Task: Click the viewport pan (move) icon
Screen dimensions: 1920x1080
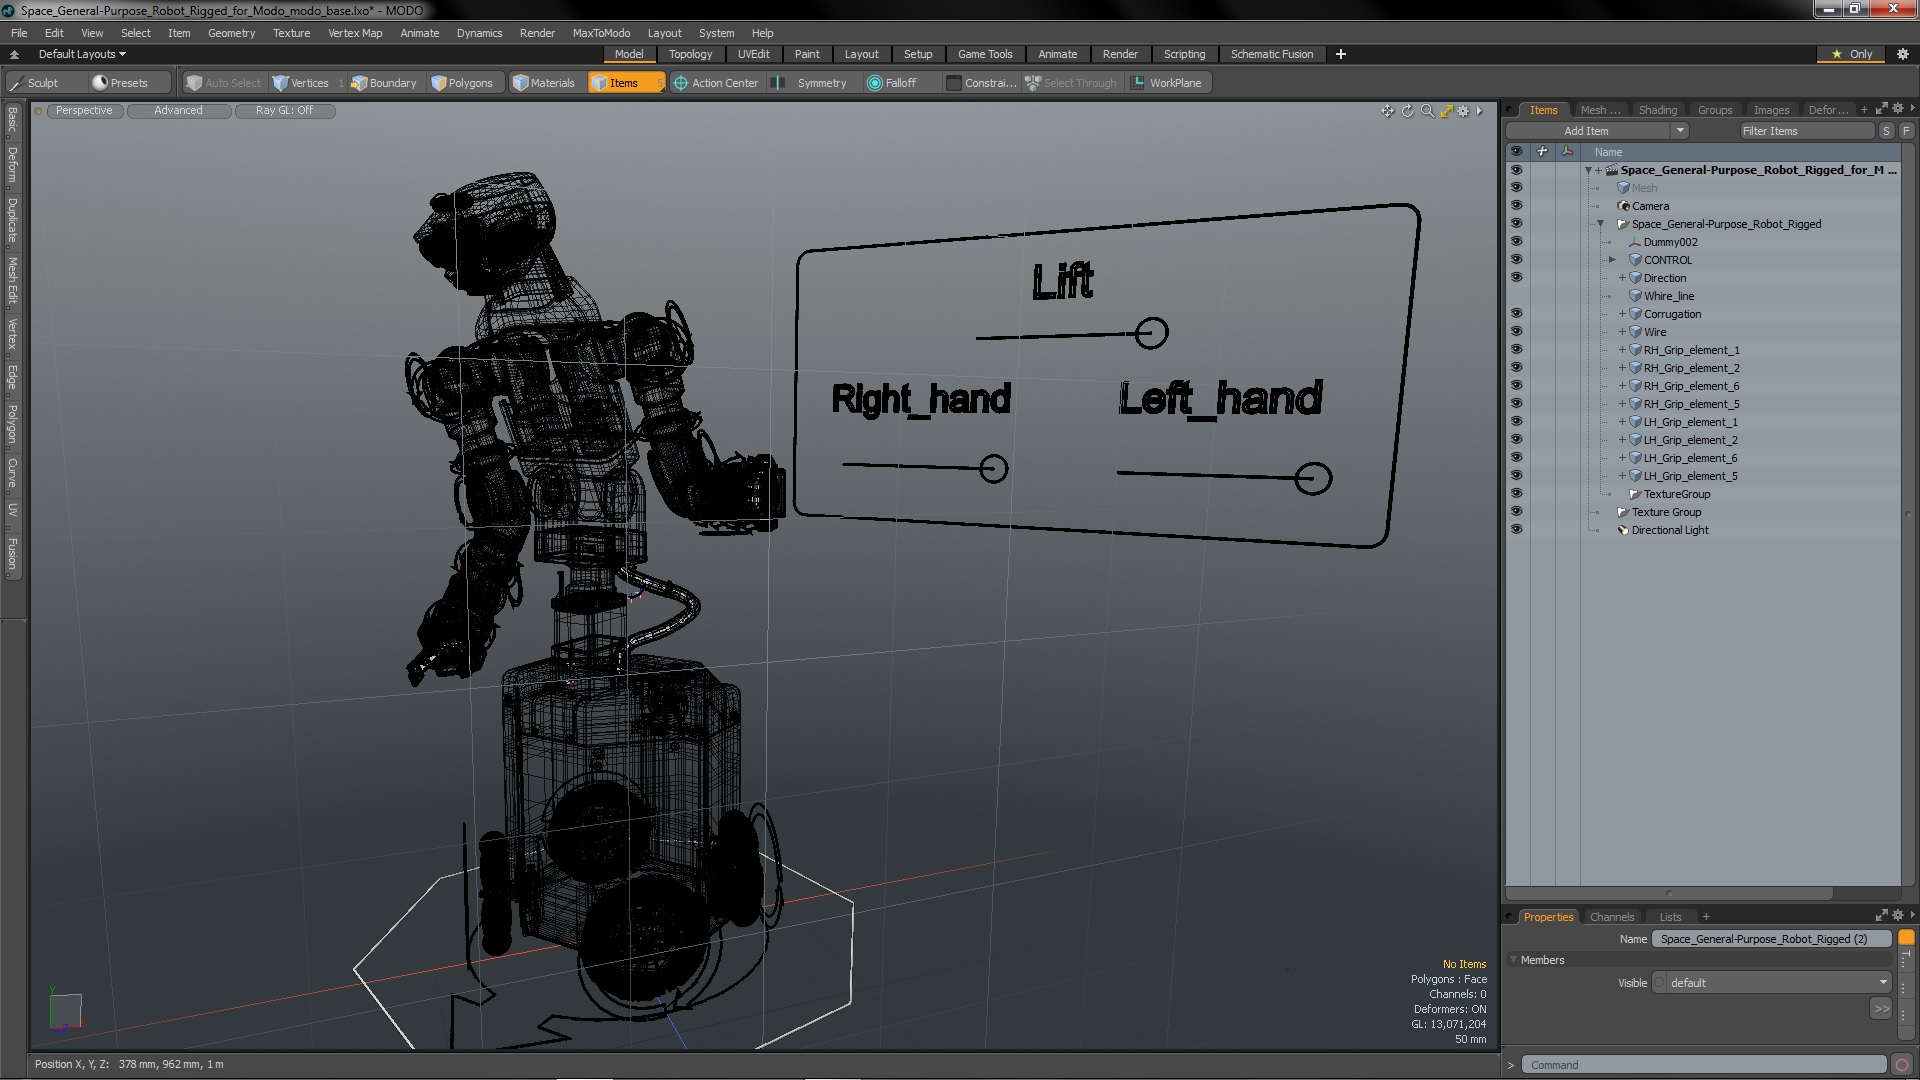Action: pyautogui.click(x=1387, y=111)
